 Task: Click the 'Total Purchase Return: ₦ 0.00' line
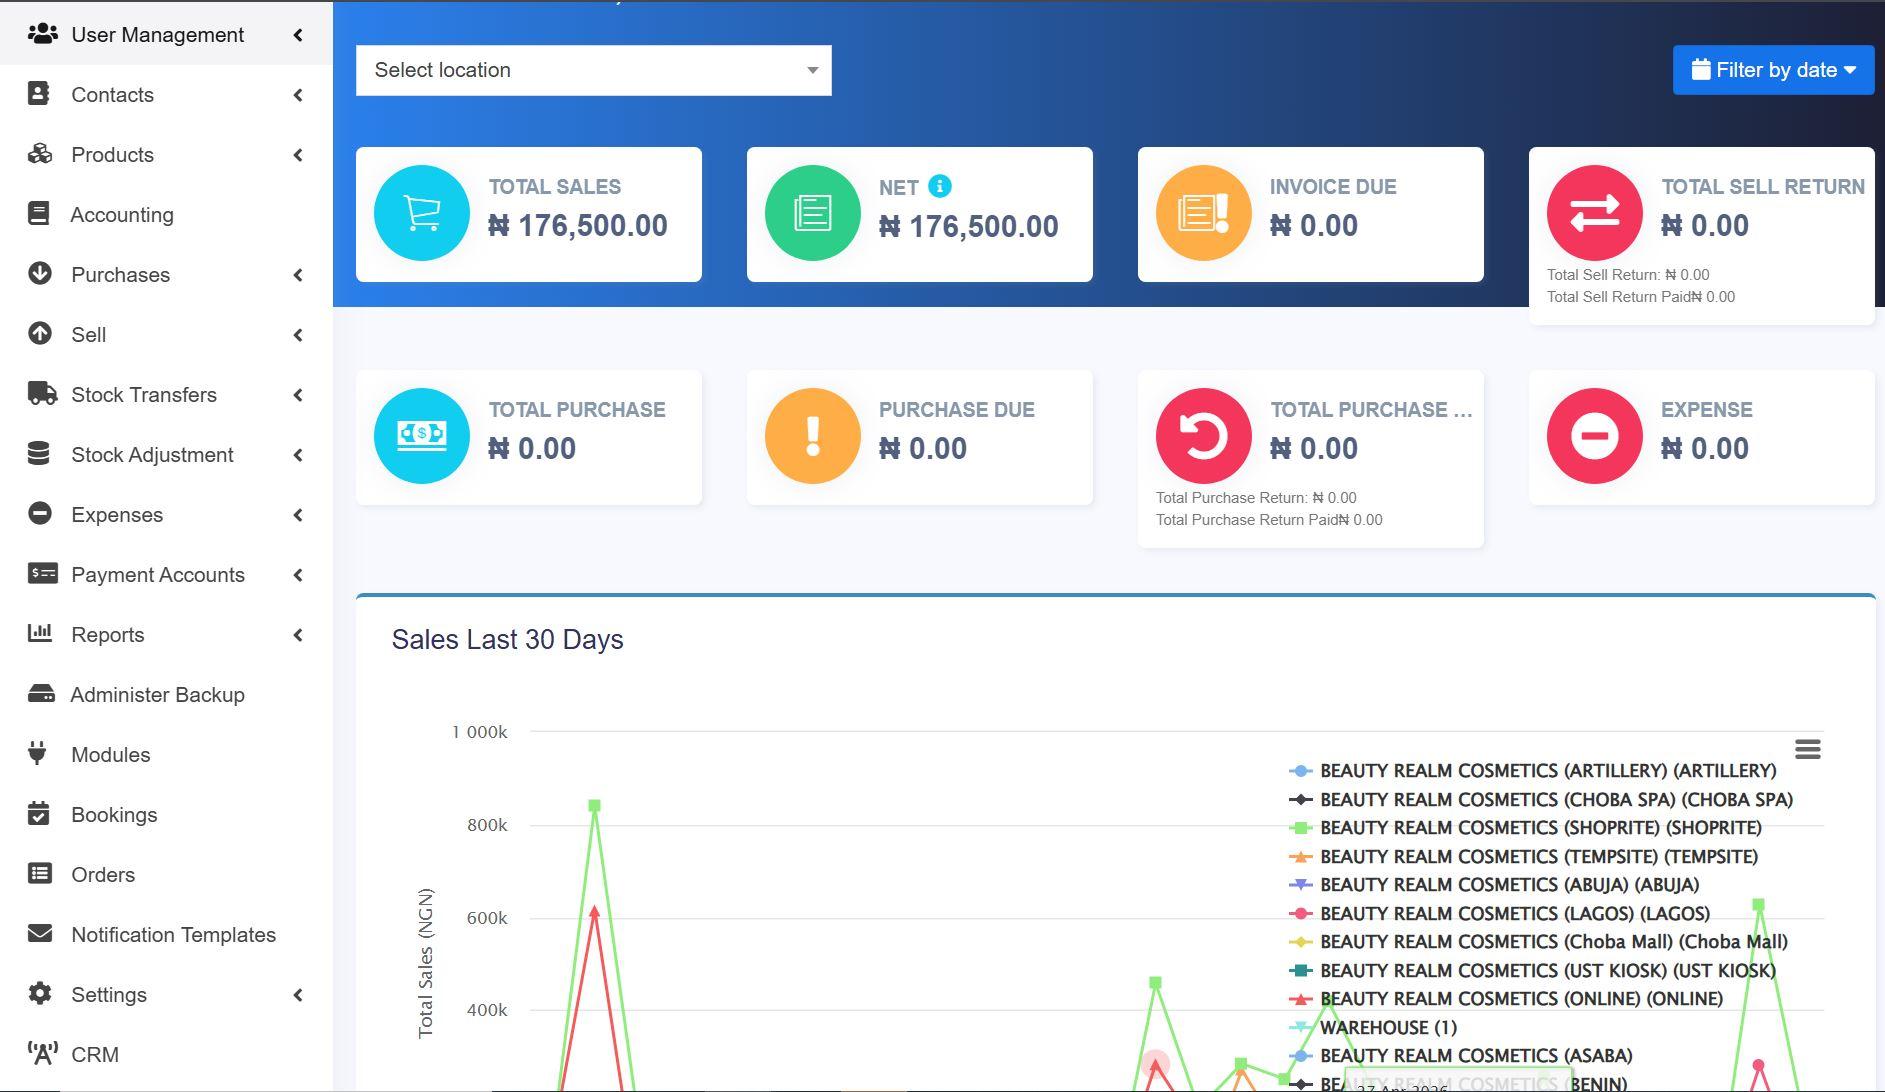click(x=1256, y=498)
